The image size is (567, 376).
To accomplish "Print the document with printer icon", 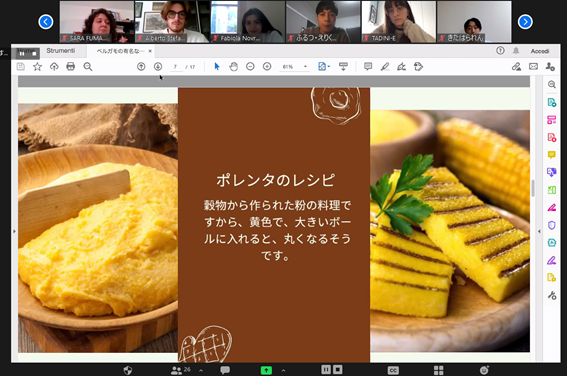I will (x=71, y=67).
